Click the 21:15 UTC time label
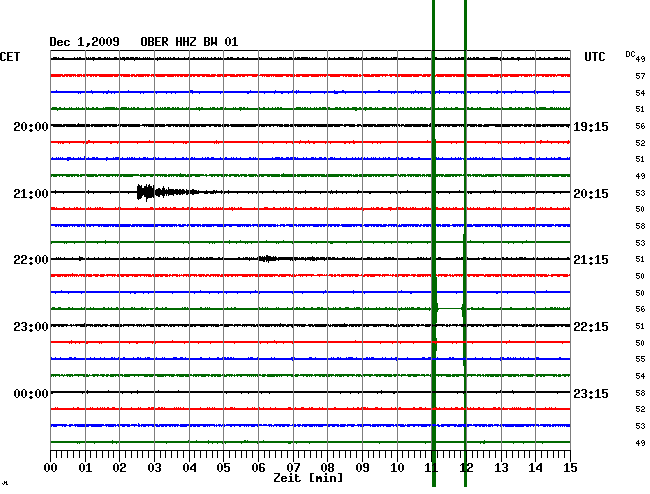The width and height of the screenshot is (650, 494). tap(591, 260)
